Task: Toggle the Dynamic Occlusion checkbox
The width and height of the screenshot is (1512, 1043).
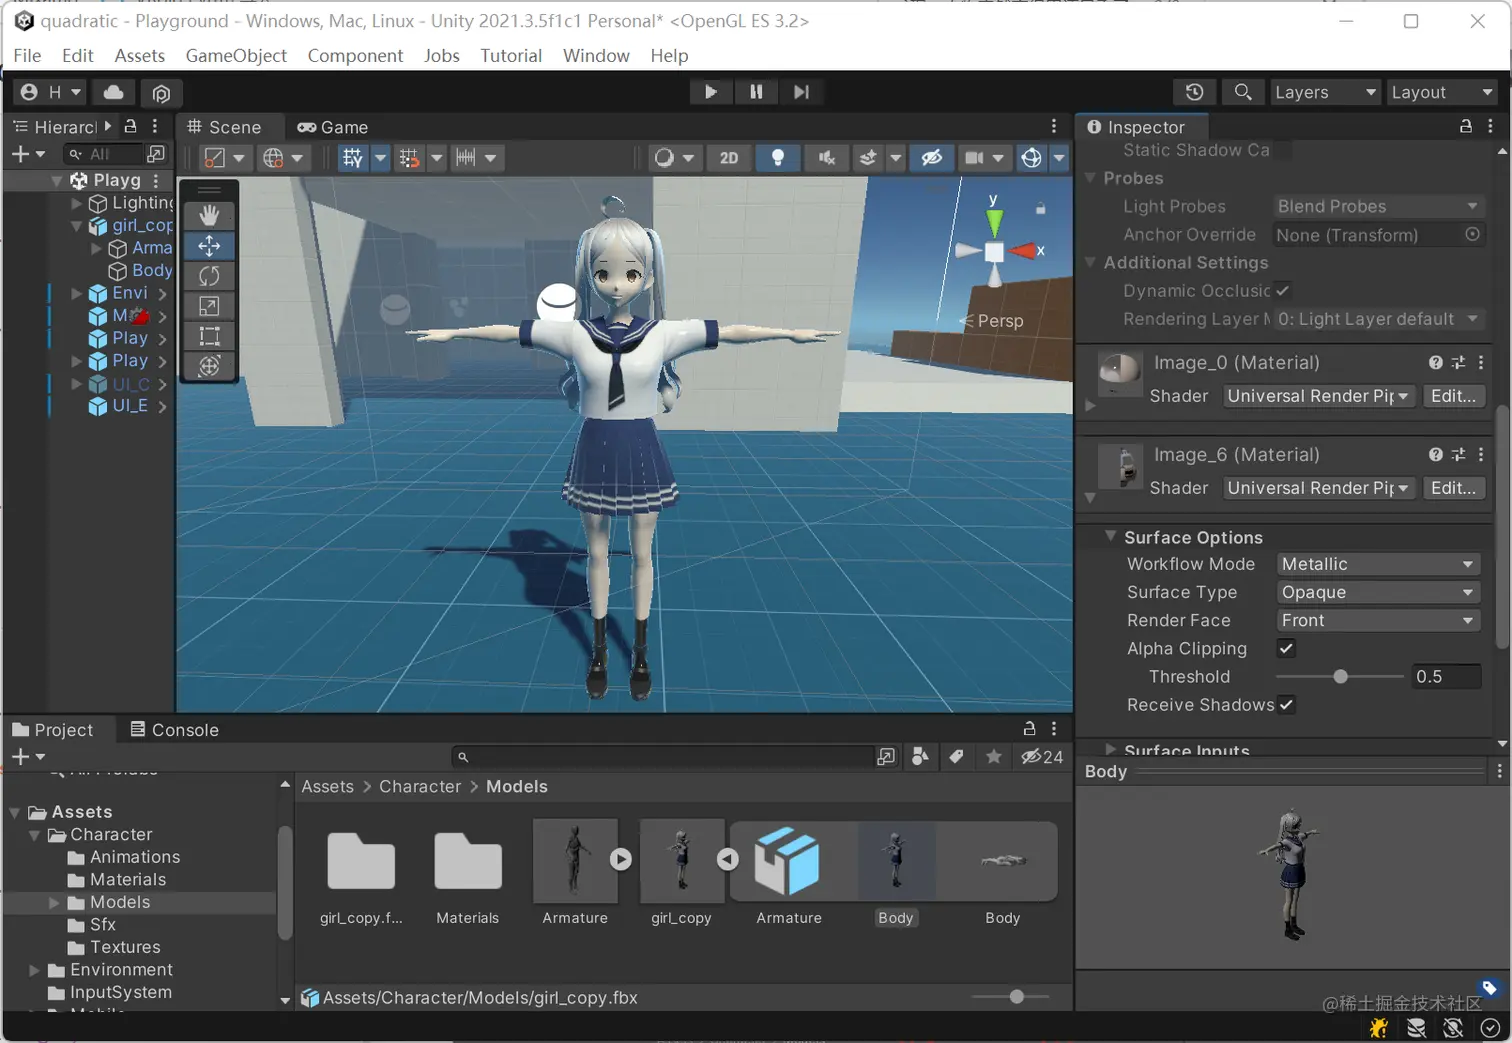Action: click(x=1282, y=291)
